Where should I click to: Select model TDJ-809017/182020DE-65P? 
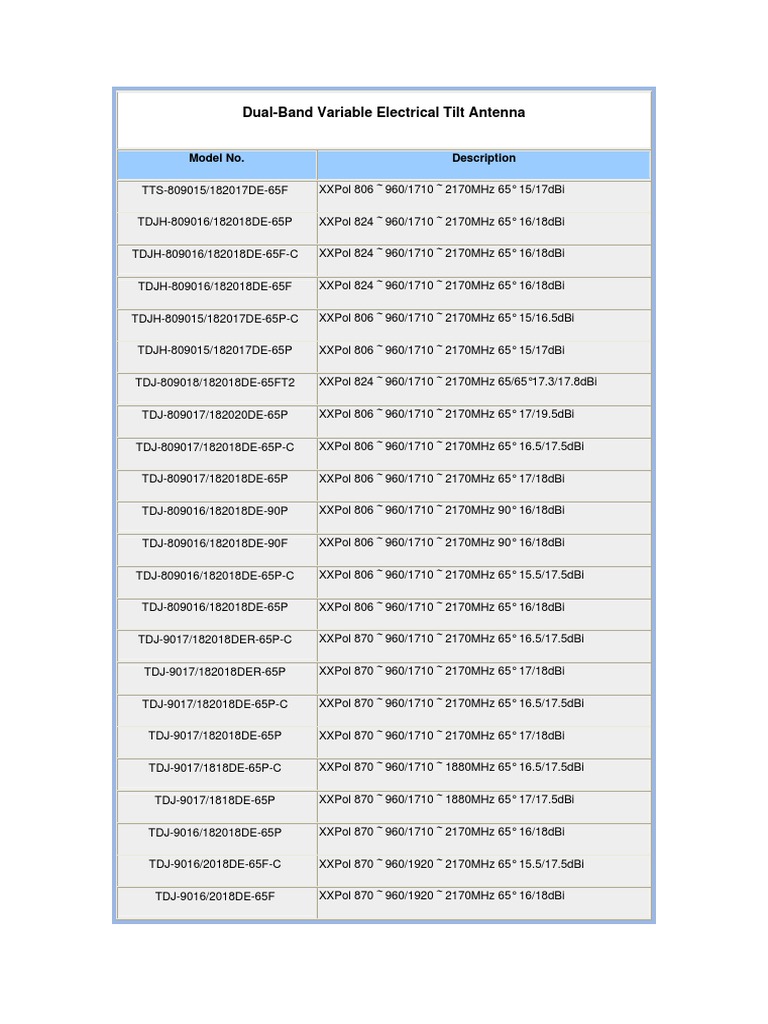point(216,414)
